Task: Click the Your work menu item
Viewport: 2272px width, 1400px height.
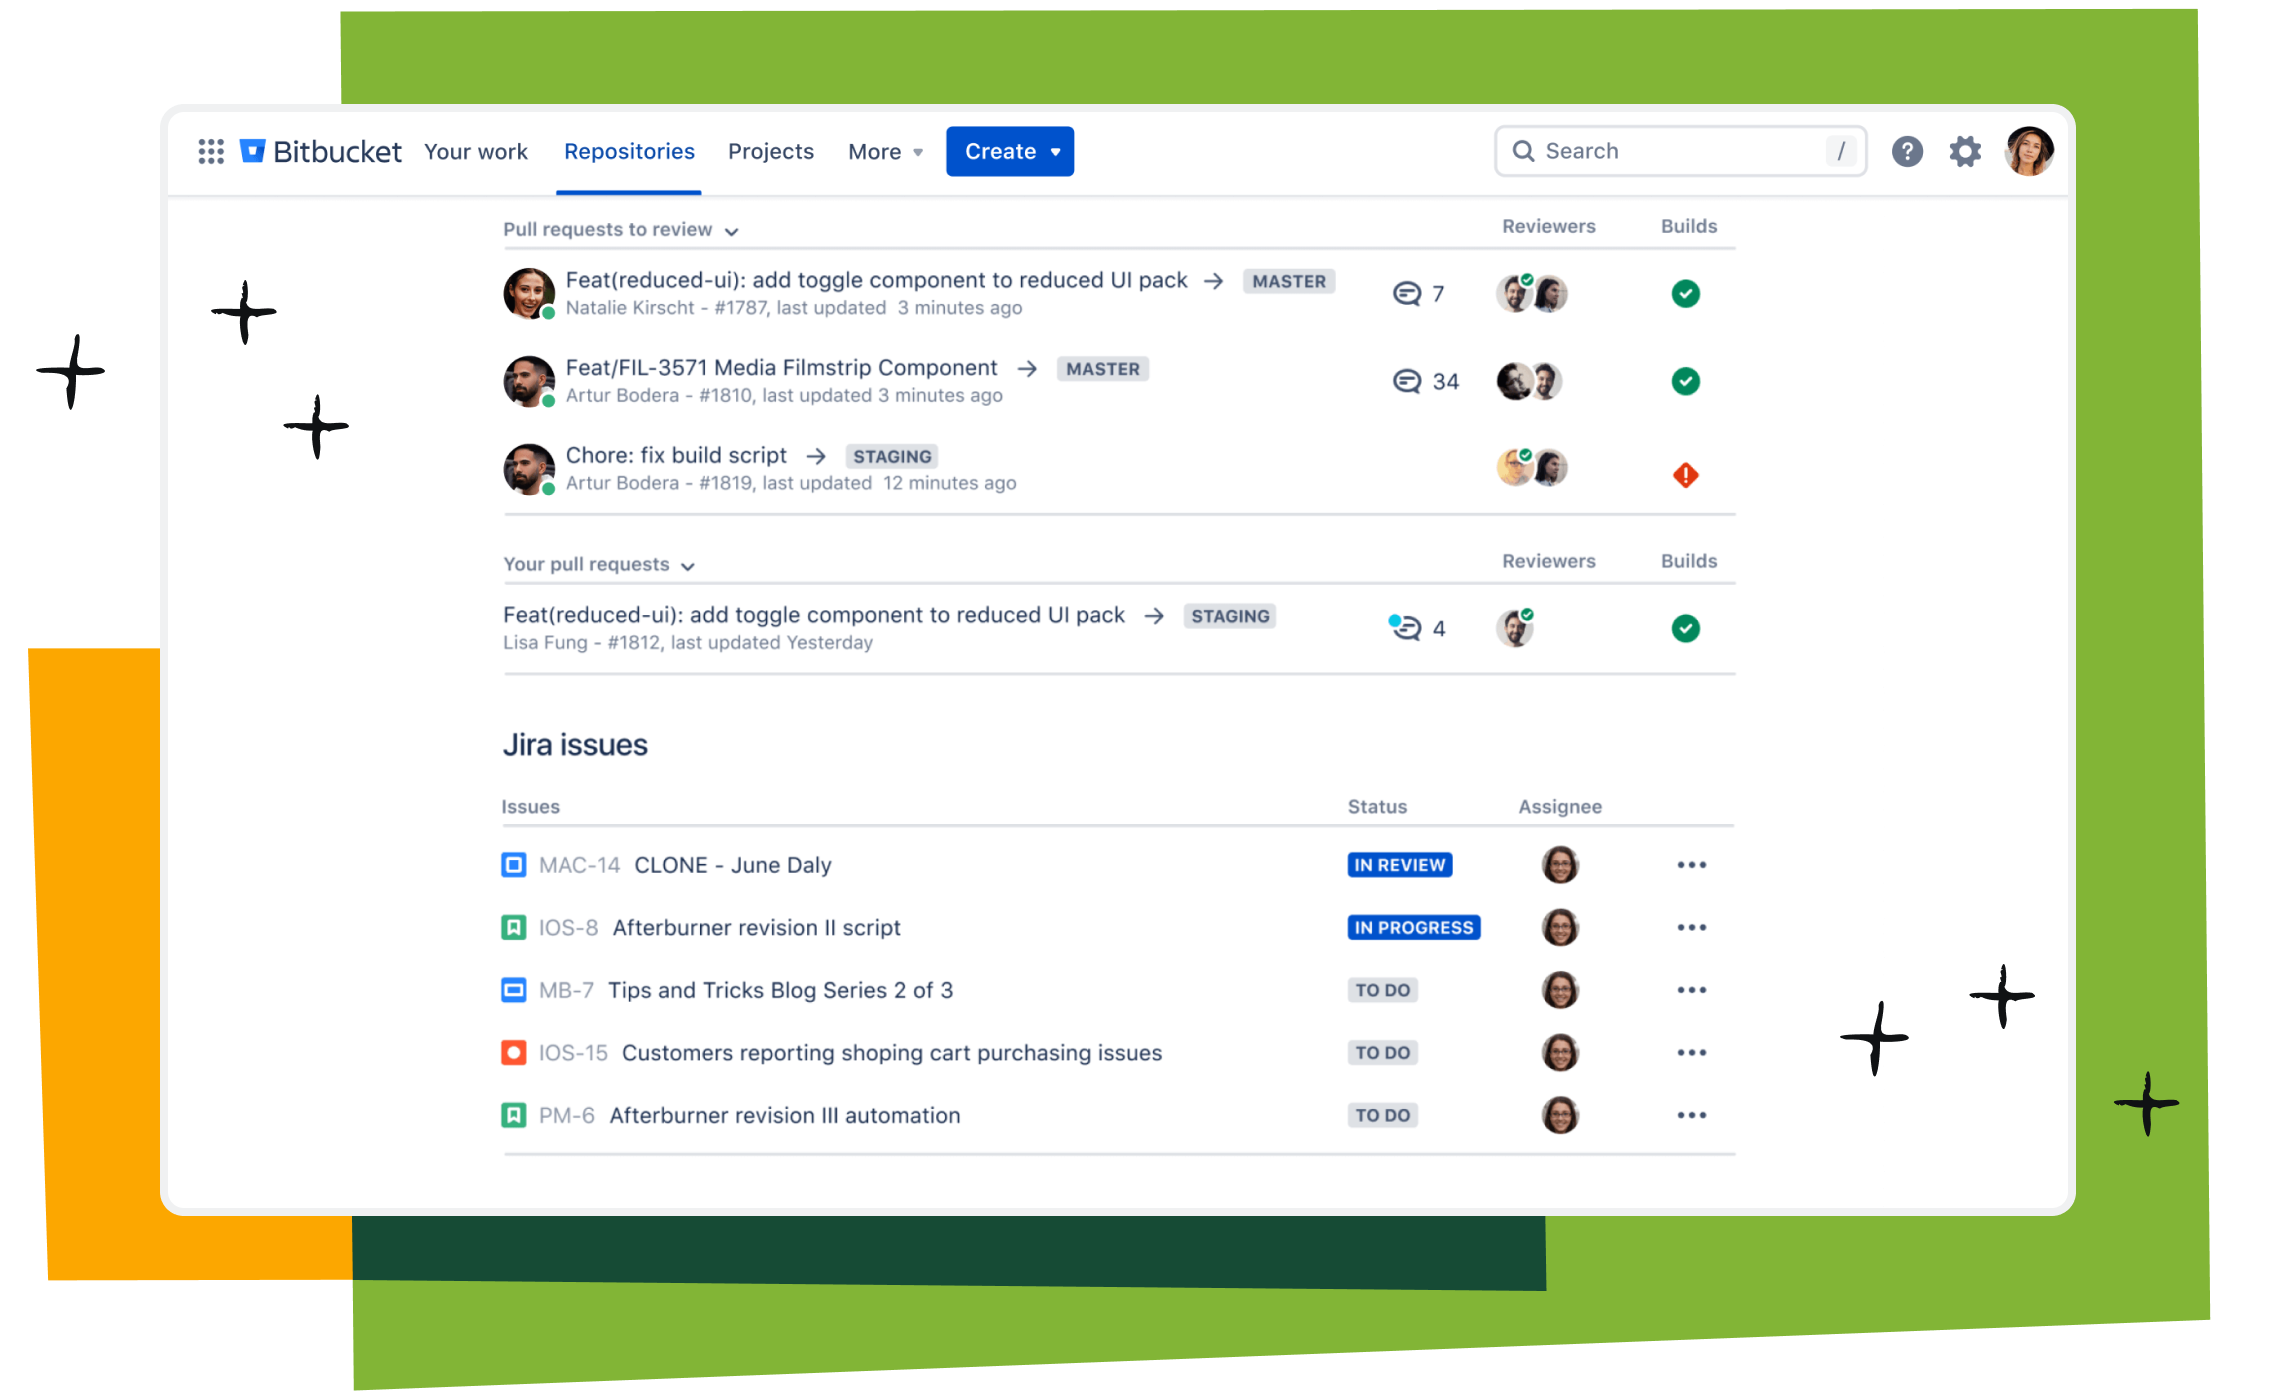Action: pyautogui.click(x=475, y=151)
